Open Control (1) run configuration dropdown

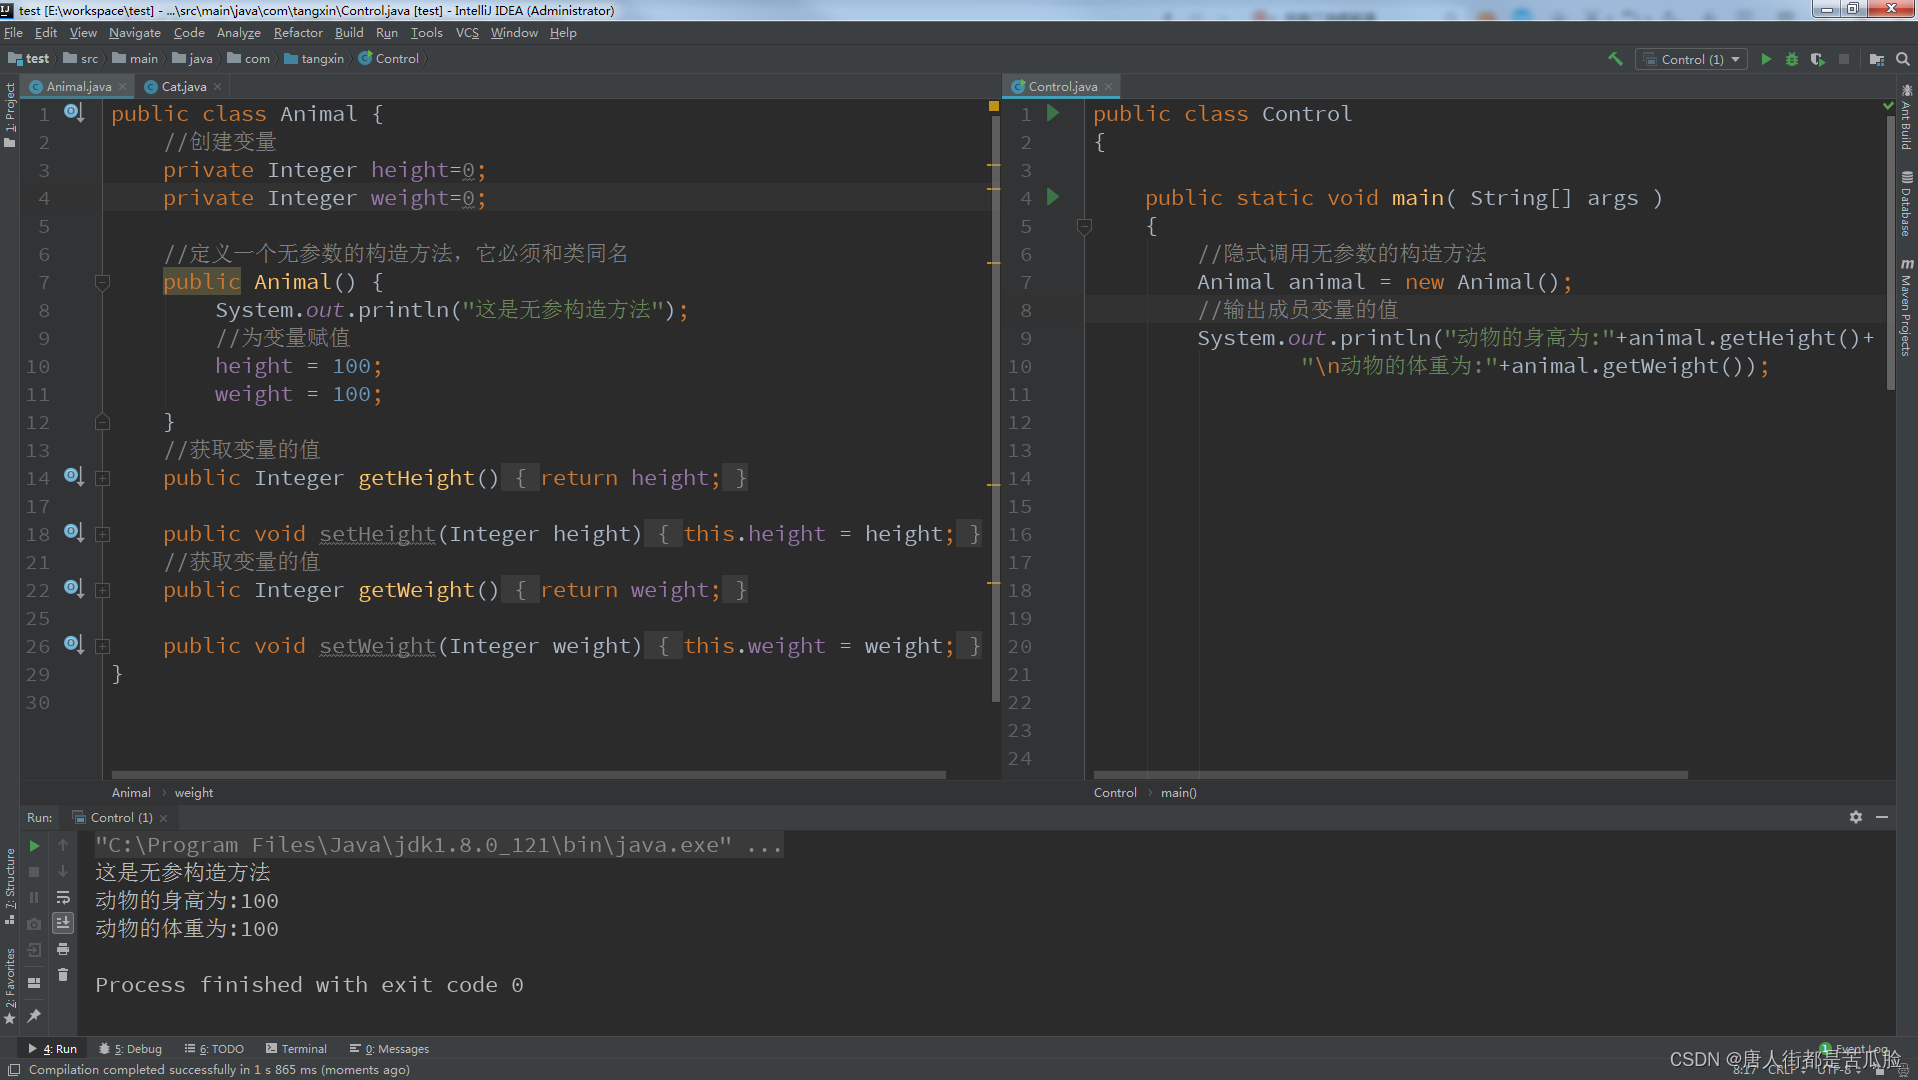pyautogui.click(x=1692, y=59)
